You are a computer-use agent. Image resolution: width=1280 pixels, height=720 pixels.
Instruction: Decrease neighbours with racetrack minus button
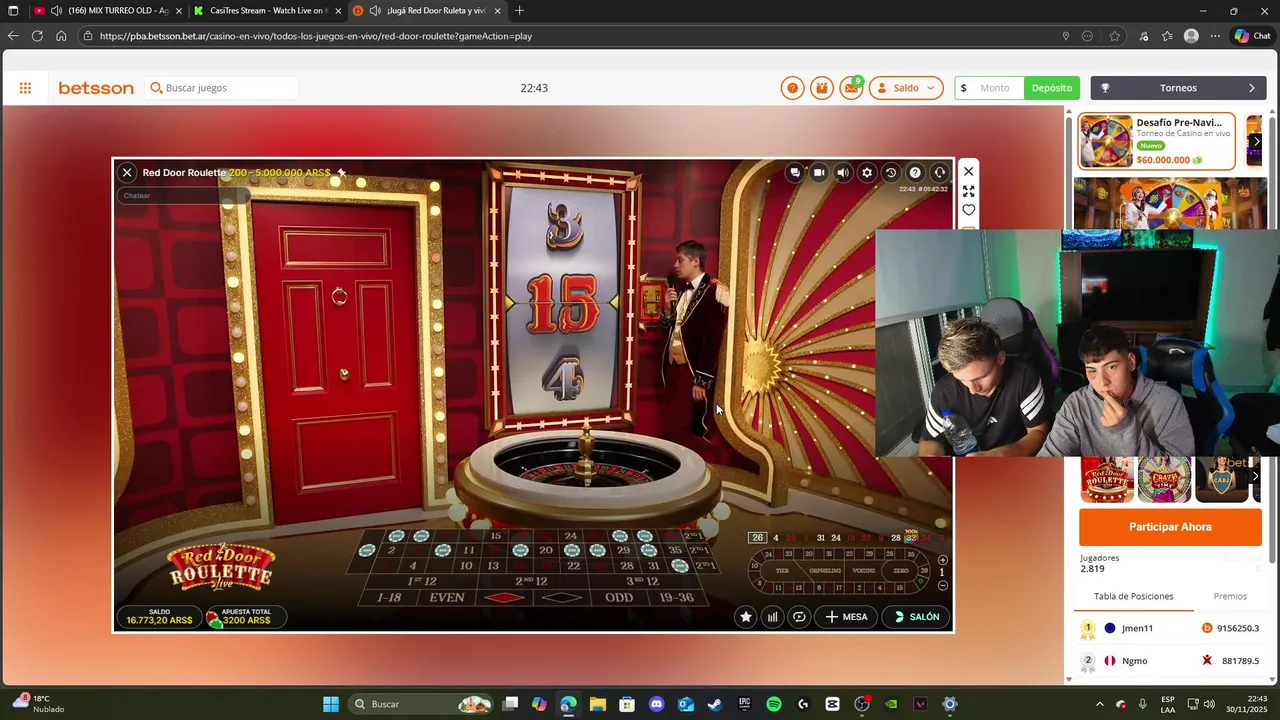pos(943,586)
